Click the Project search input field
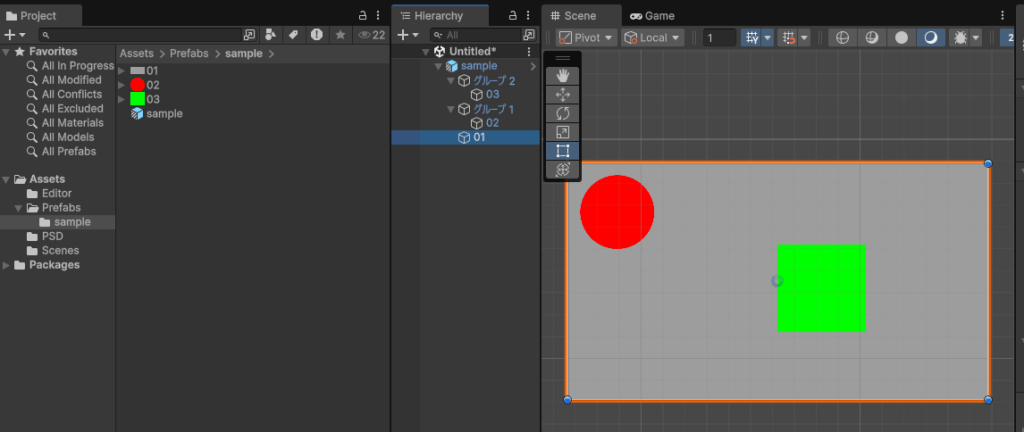 [140, 35]
